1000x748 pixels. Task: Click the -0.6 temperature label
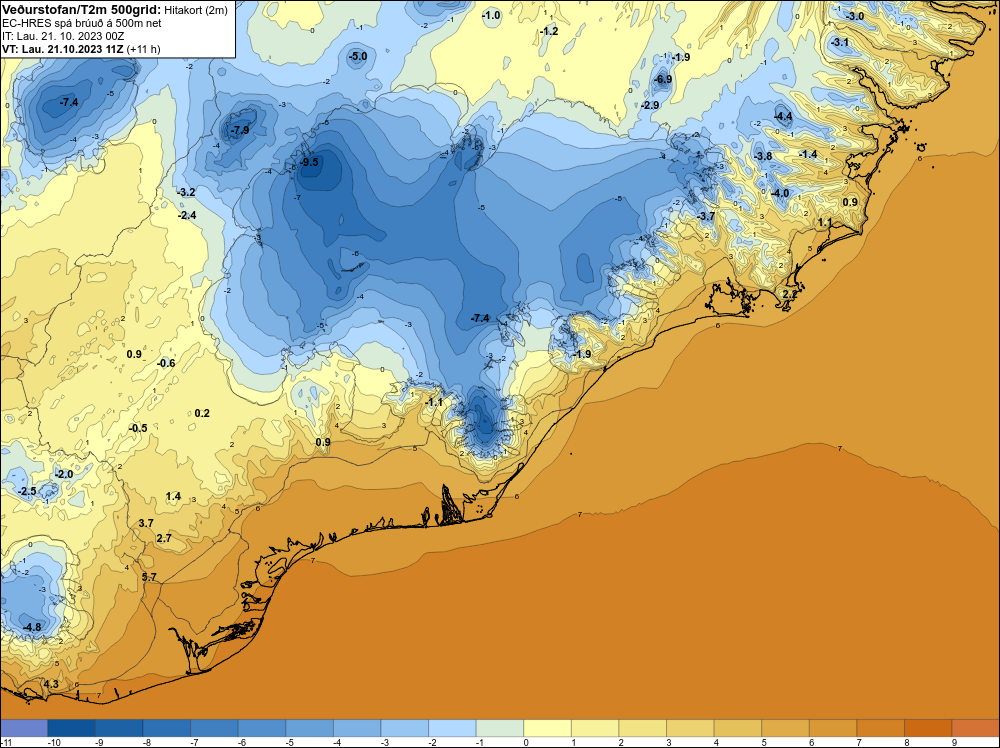click(166, 363)
